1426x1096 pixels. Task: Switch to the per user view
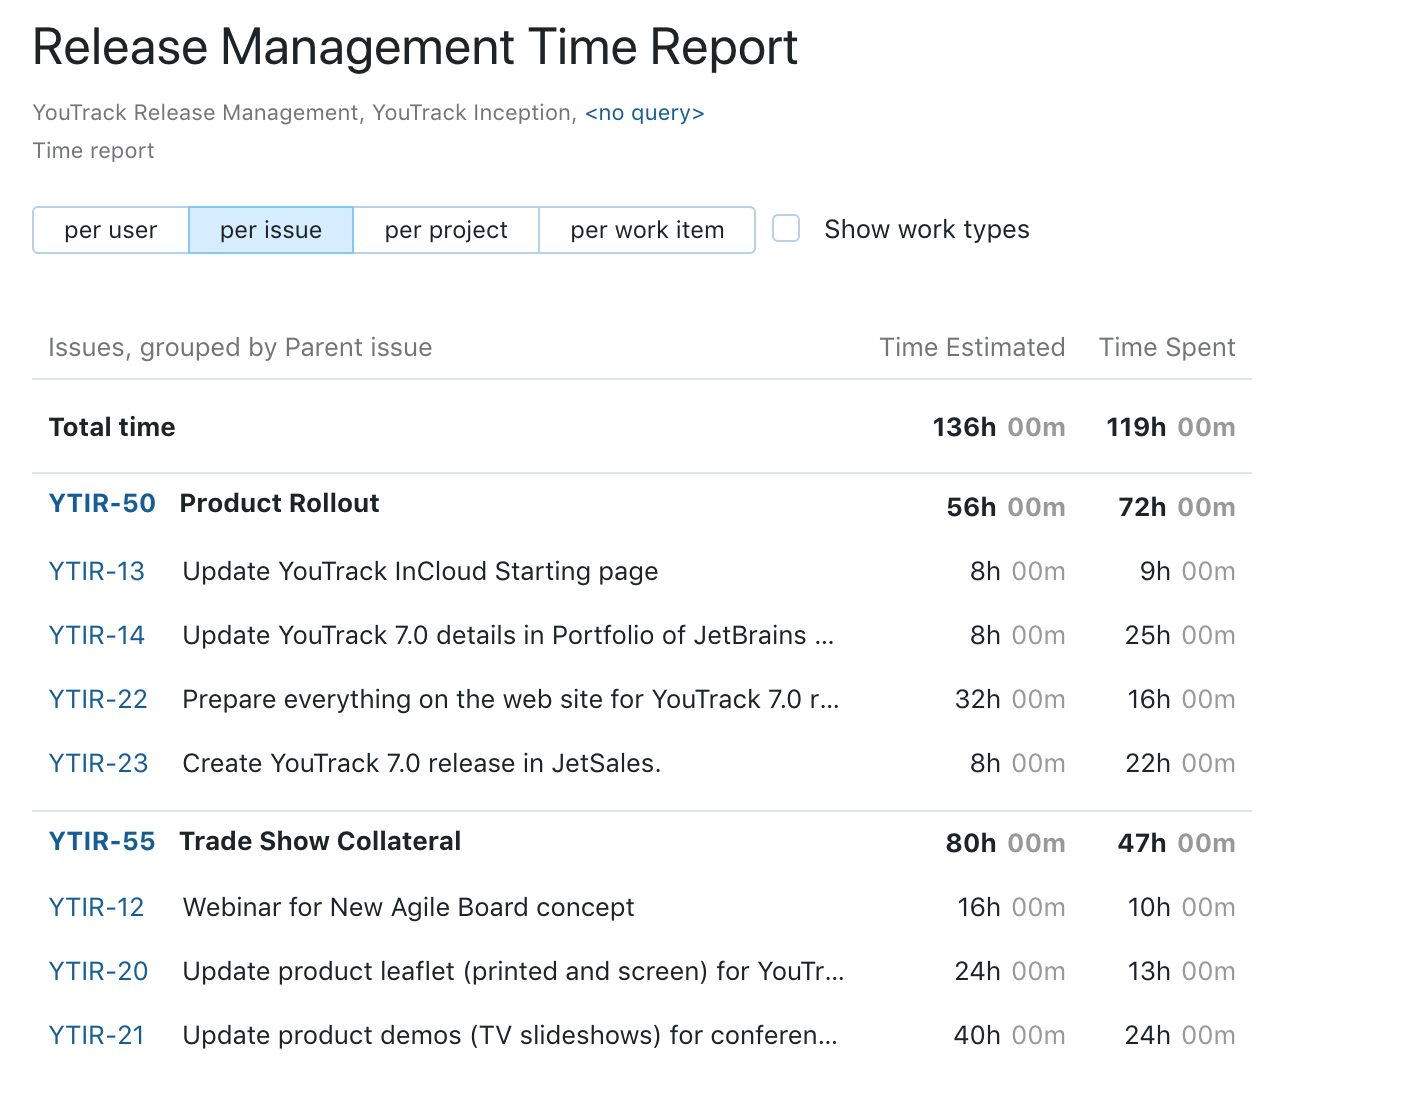111,230
